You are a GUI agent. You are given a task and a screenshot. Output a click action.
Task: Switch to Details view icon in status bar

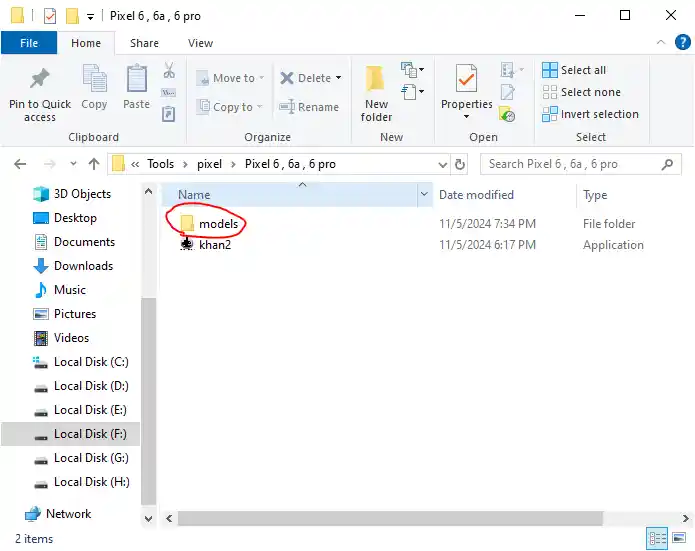(657, 539)
